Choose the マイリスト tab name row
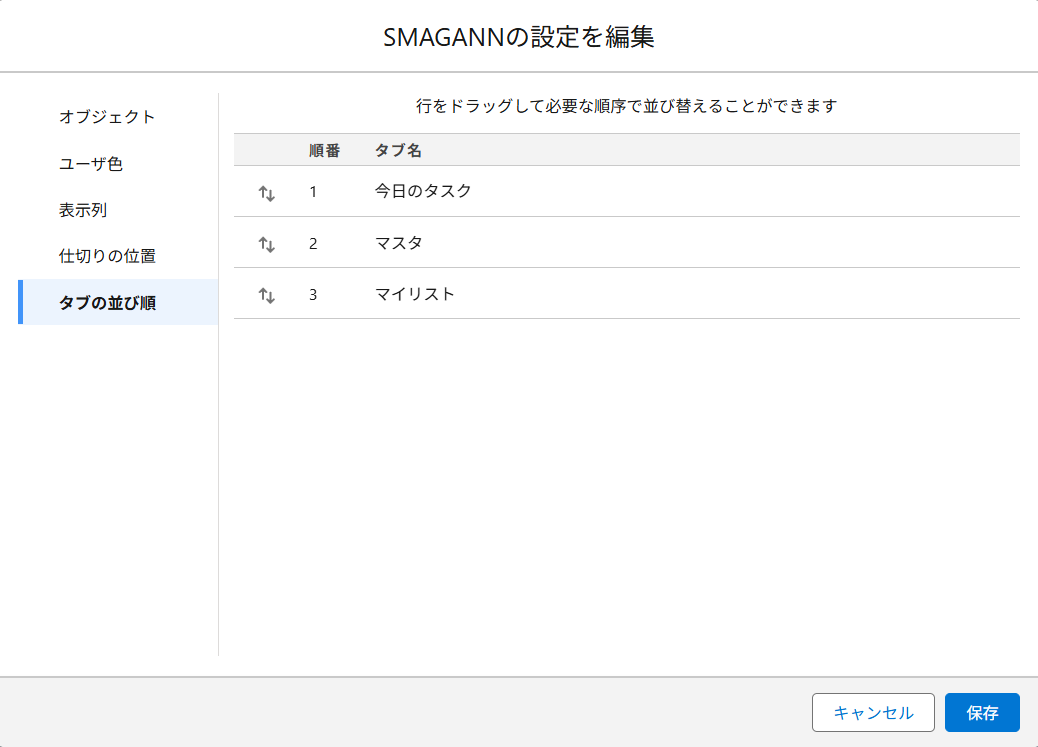 415,294
